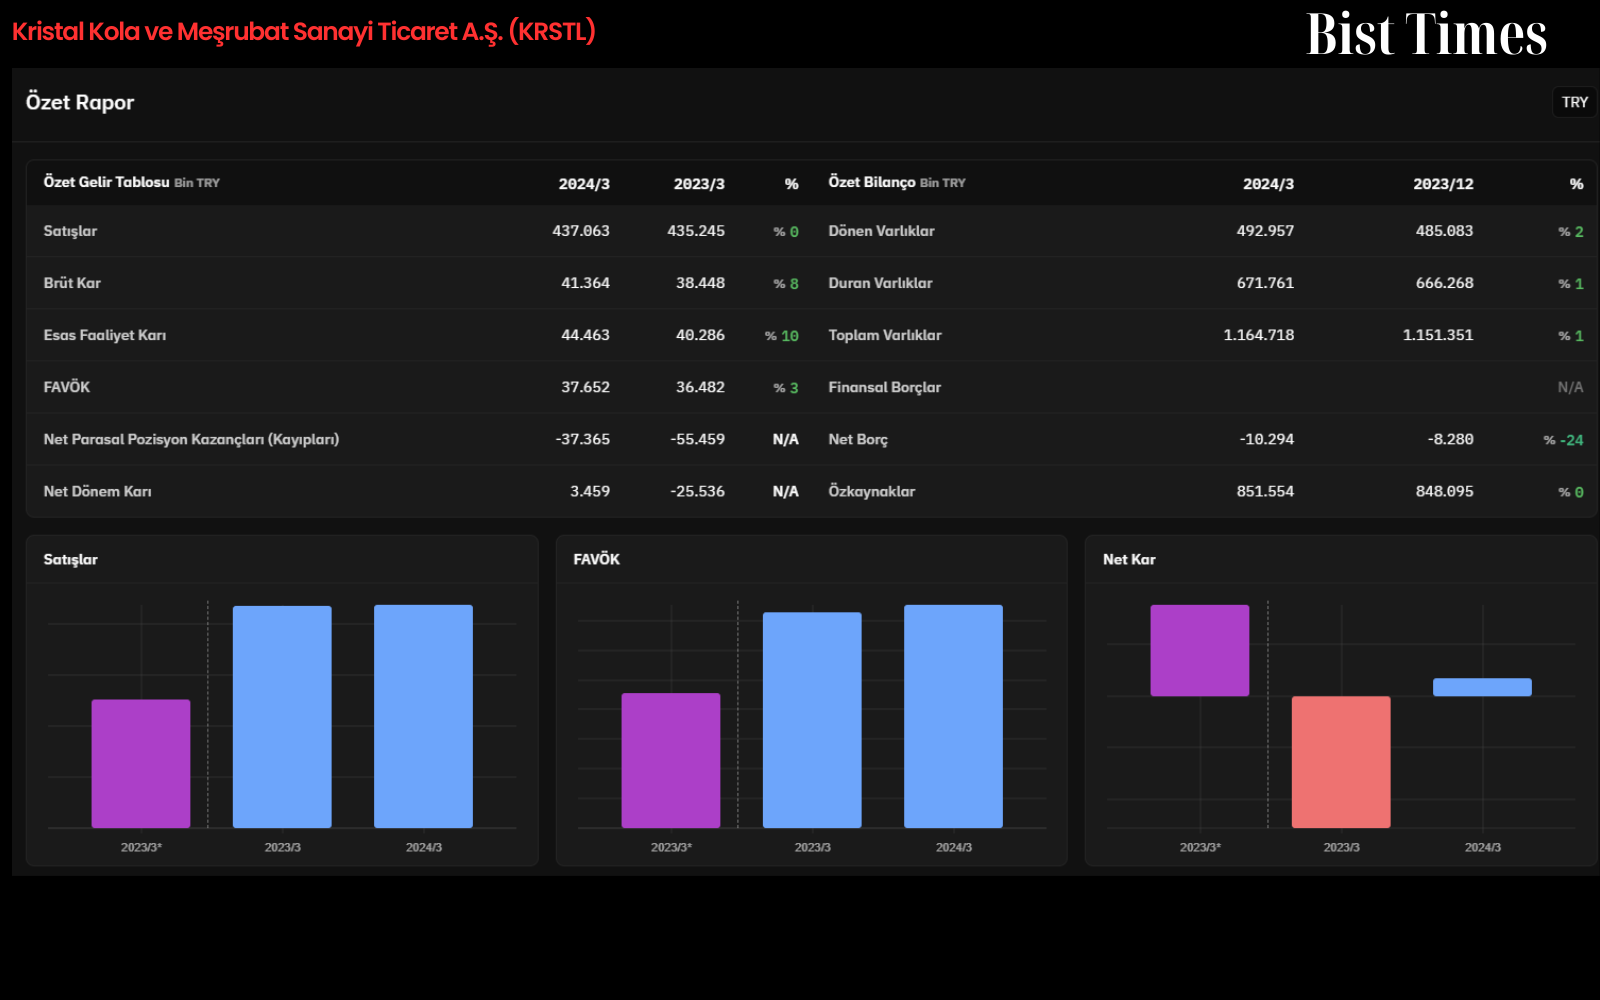Select the blue 2024/3 bar in FAVÖK chart

coord(953,716)
